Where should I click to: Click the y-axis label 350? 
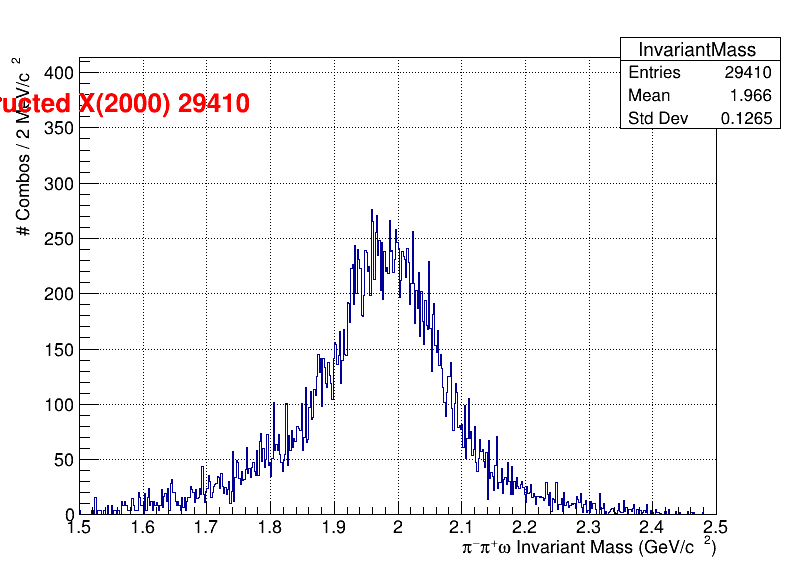(59, 128)
